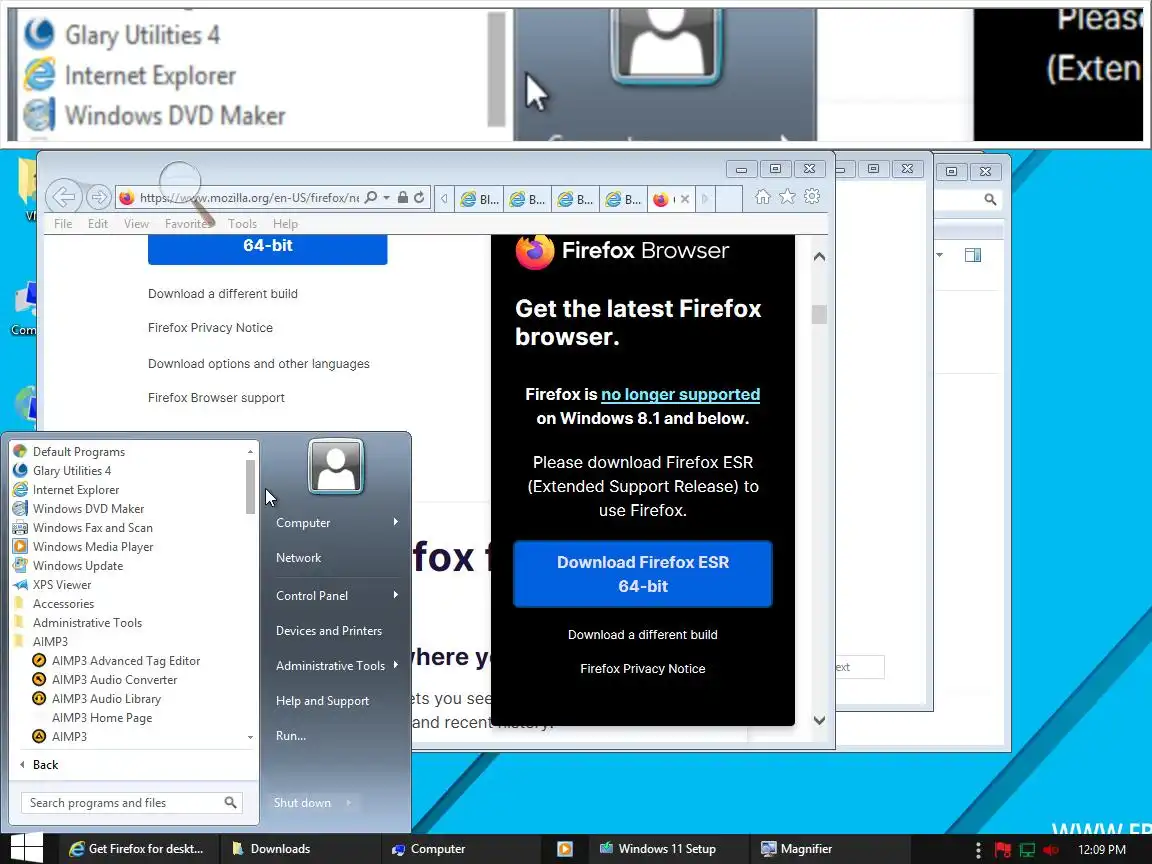The width and height of the screenshot is (1152, 864).
Task: Click the refresh icon in address bar
Action: [419, 198]
